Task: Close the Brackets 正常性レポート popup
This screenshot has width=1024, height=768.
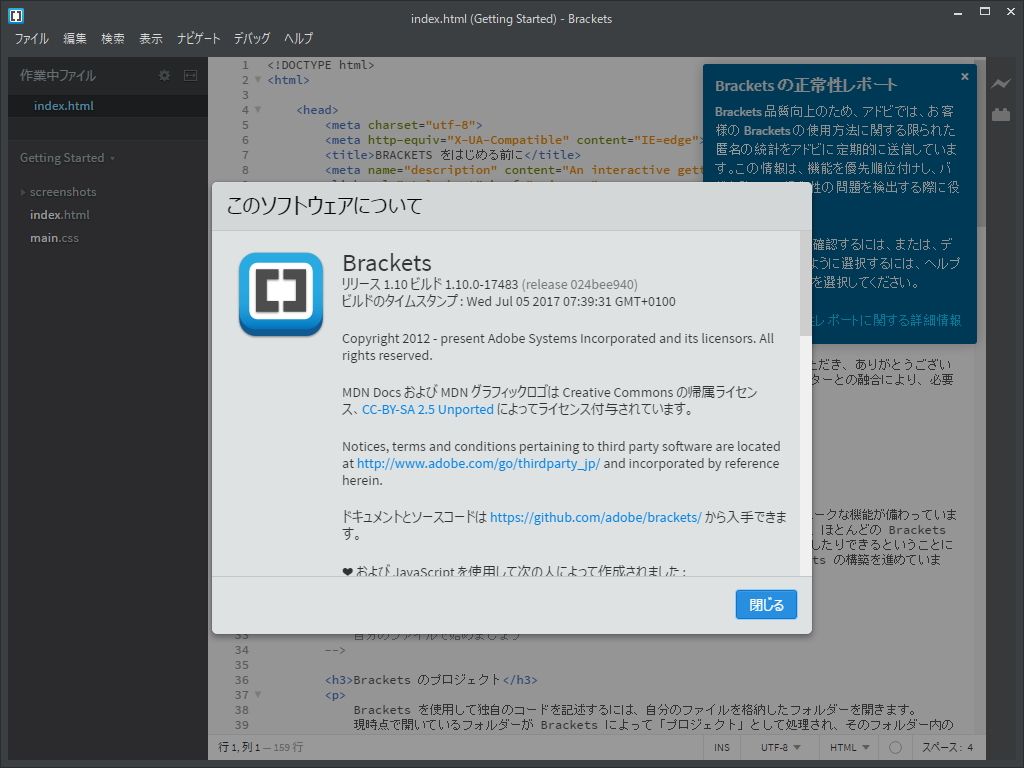Action: (964, 76)
